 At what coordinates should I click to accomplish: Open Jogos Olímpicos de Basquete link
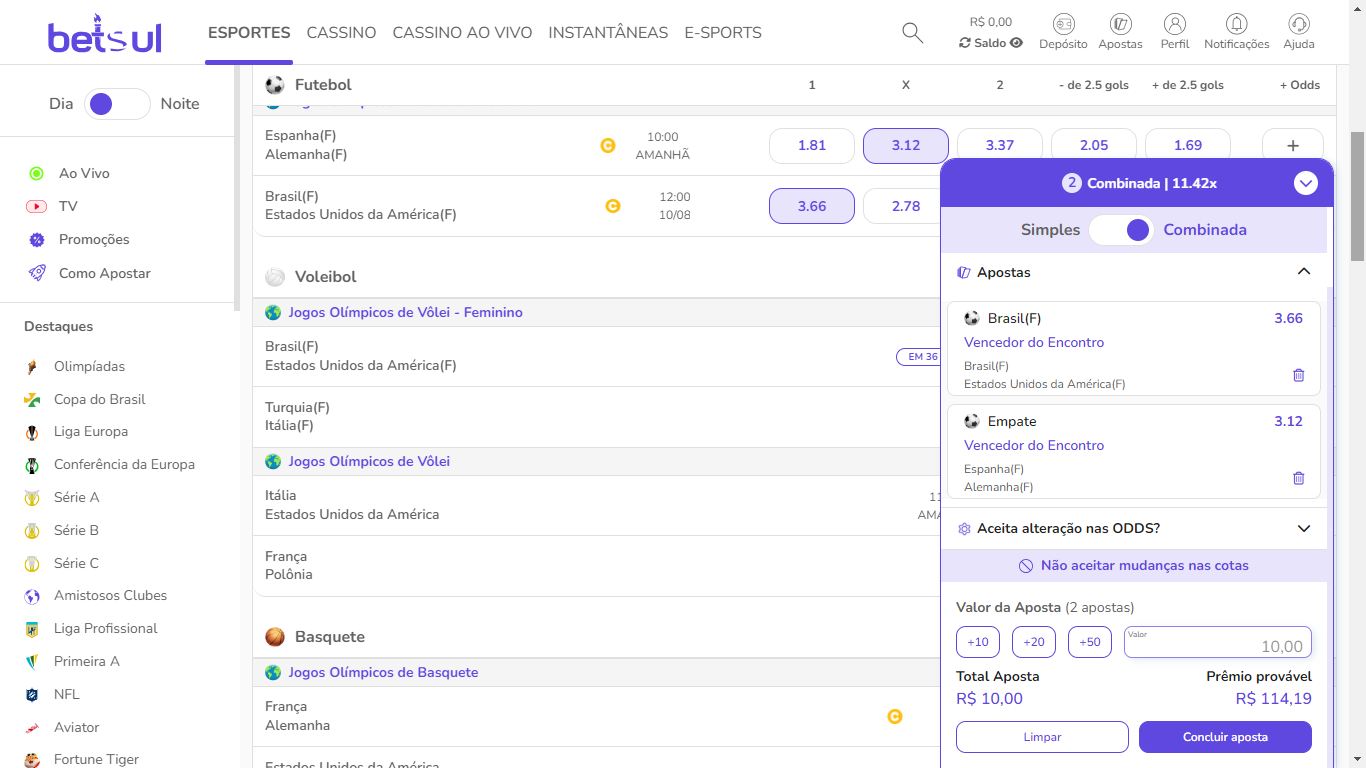[383, 672]
